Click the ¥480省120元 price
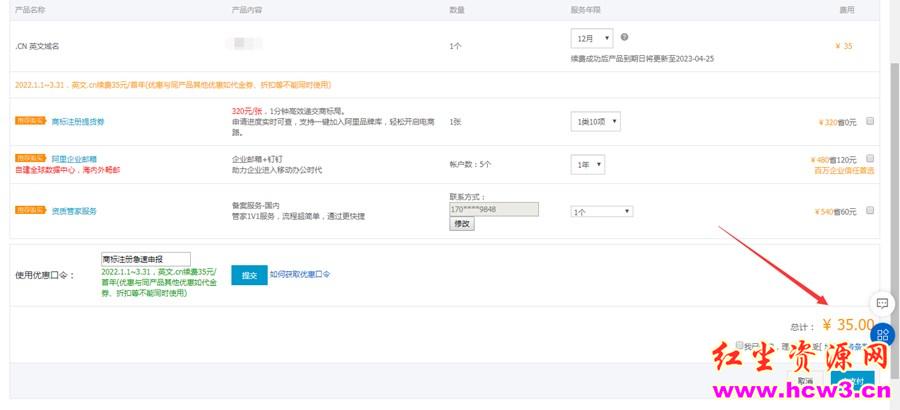 (x=833, y=160)
